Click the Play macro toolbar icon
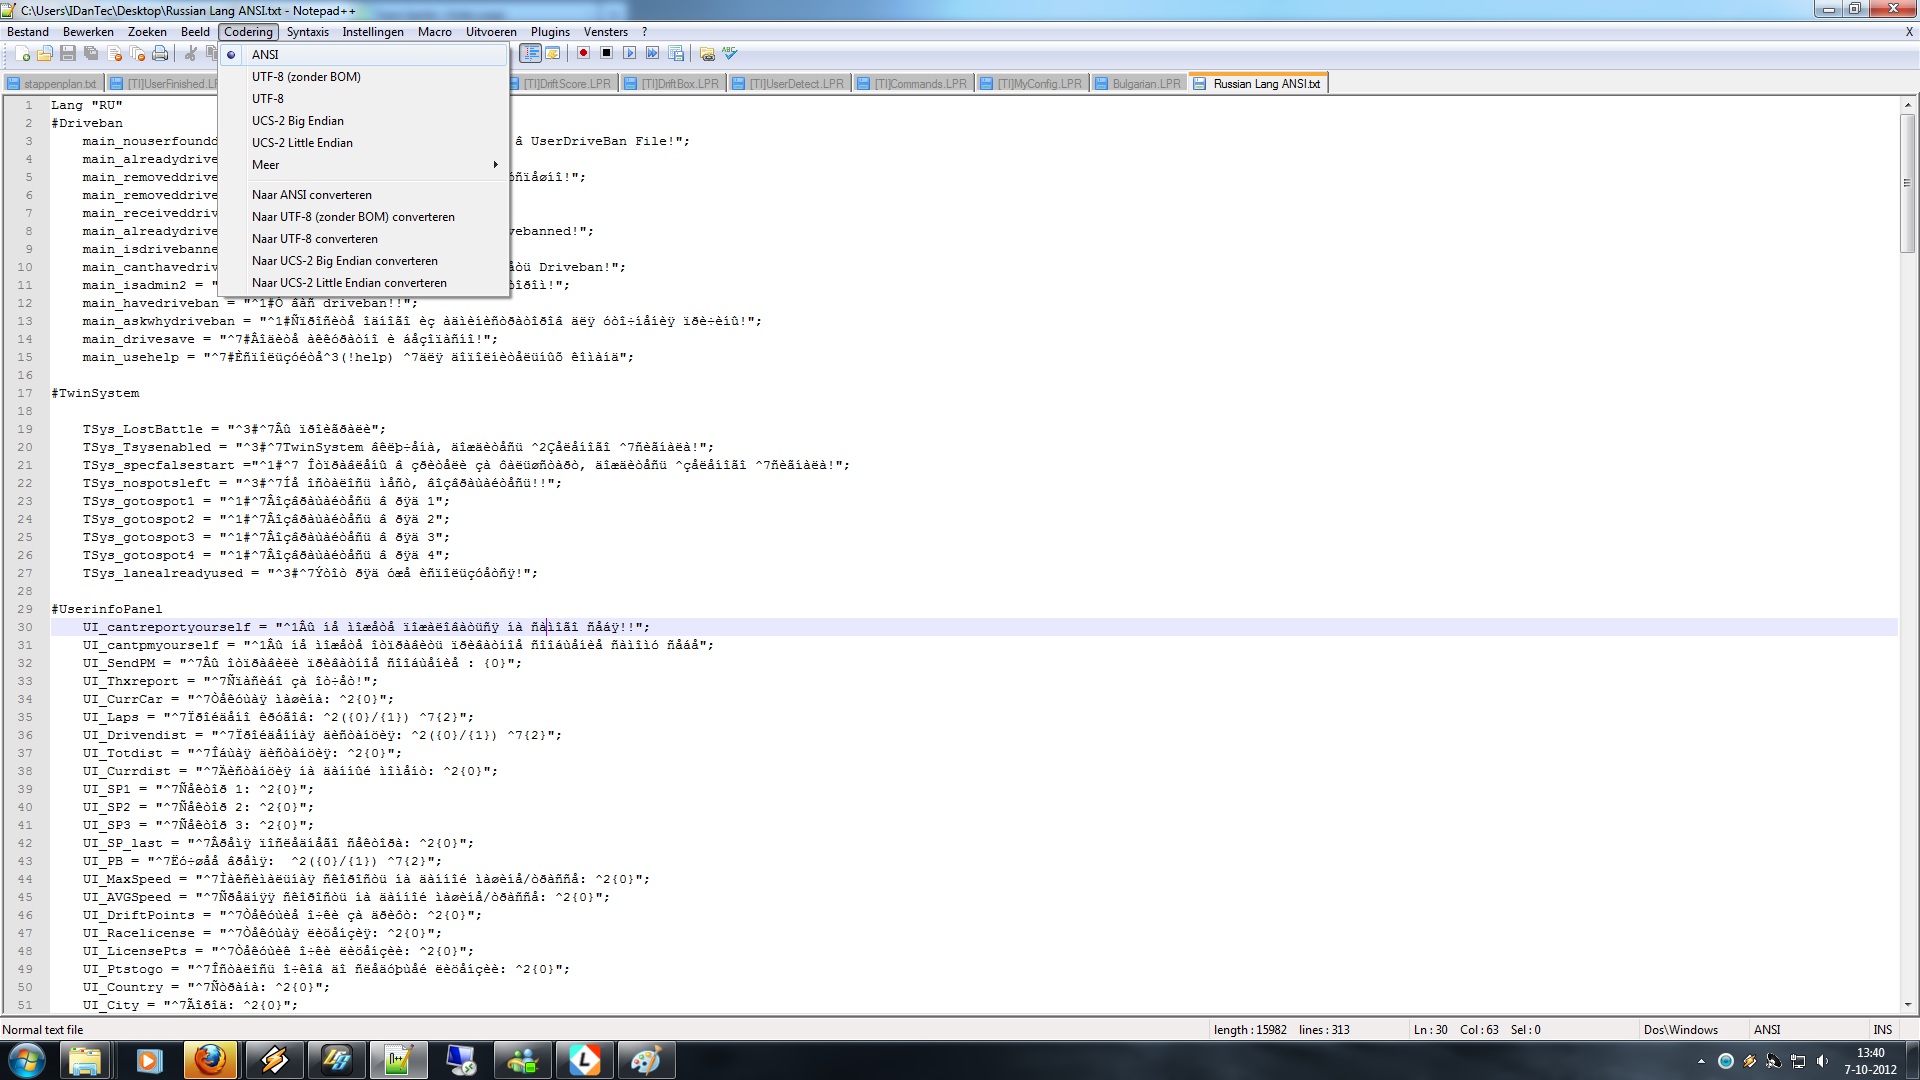 tap(629, 54)
